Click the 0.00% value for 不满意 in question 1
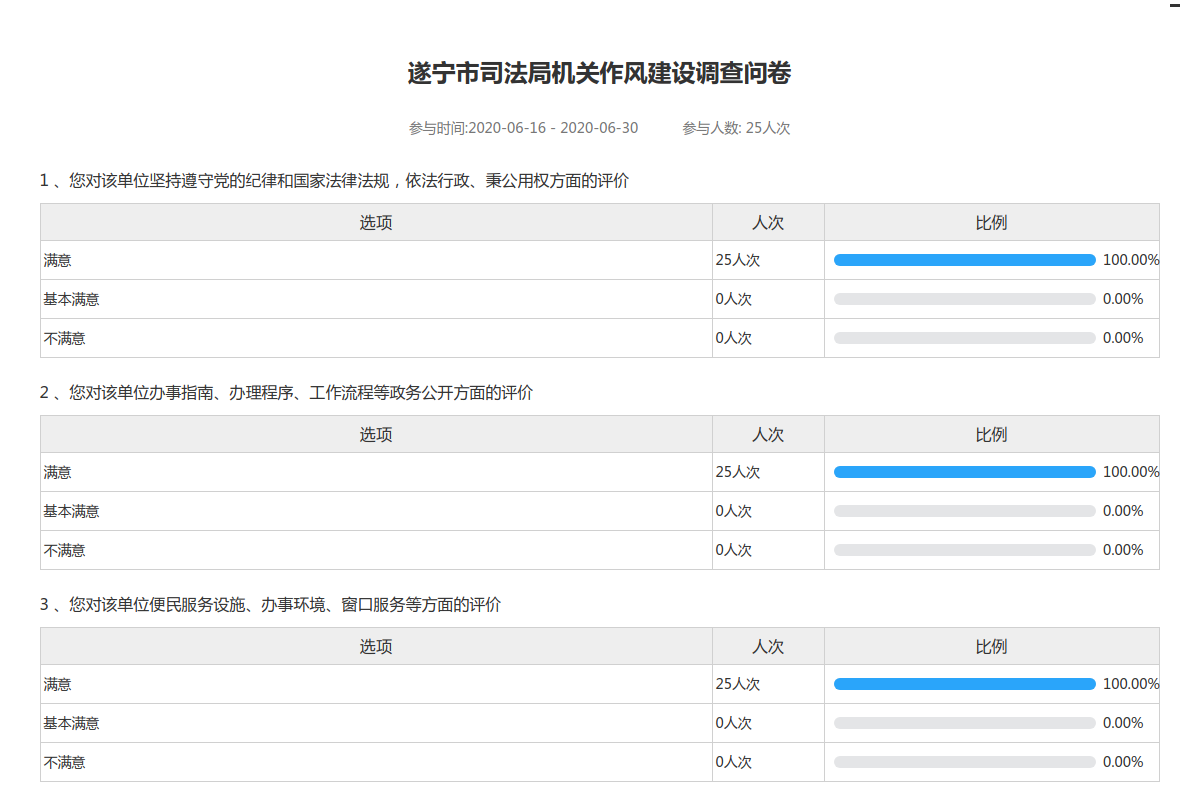Viewport: 1187px width, 801px height. [x=1122, y=338]
